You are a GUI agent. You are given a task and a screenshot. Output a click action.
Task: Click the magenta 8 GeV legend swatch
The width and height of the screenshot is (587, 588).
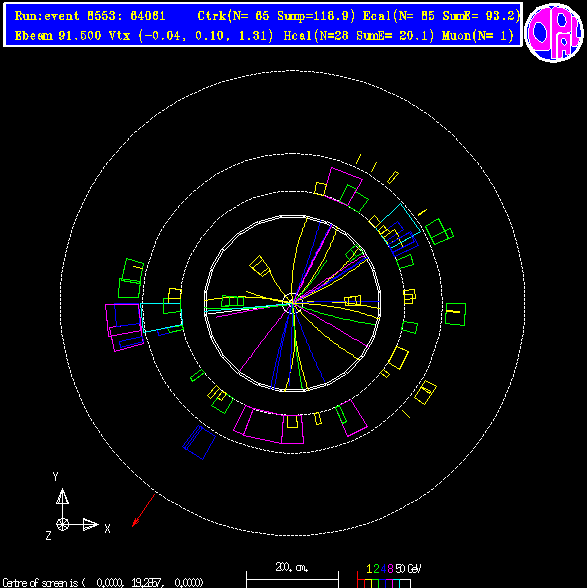click(x=389, y=584)
